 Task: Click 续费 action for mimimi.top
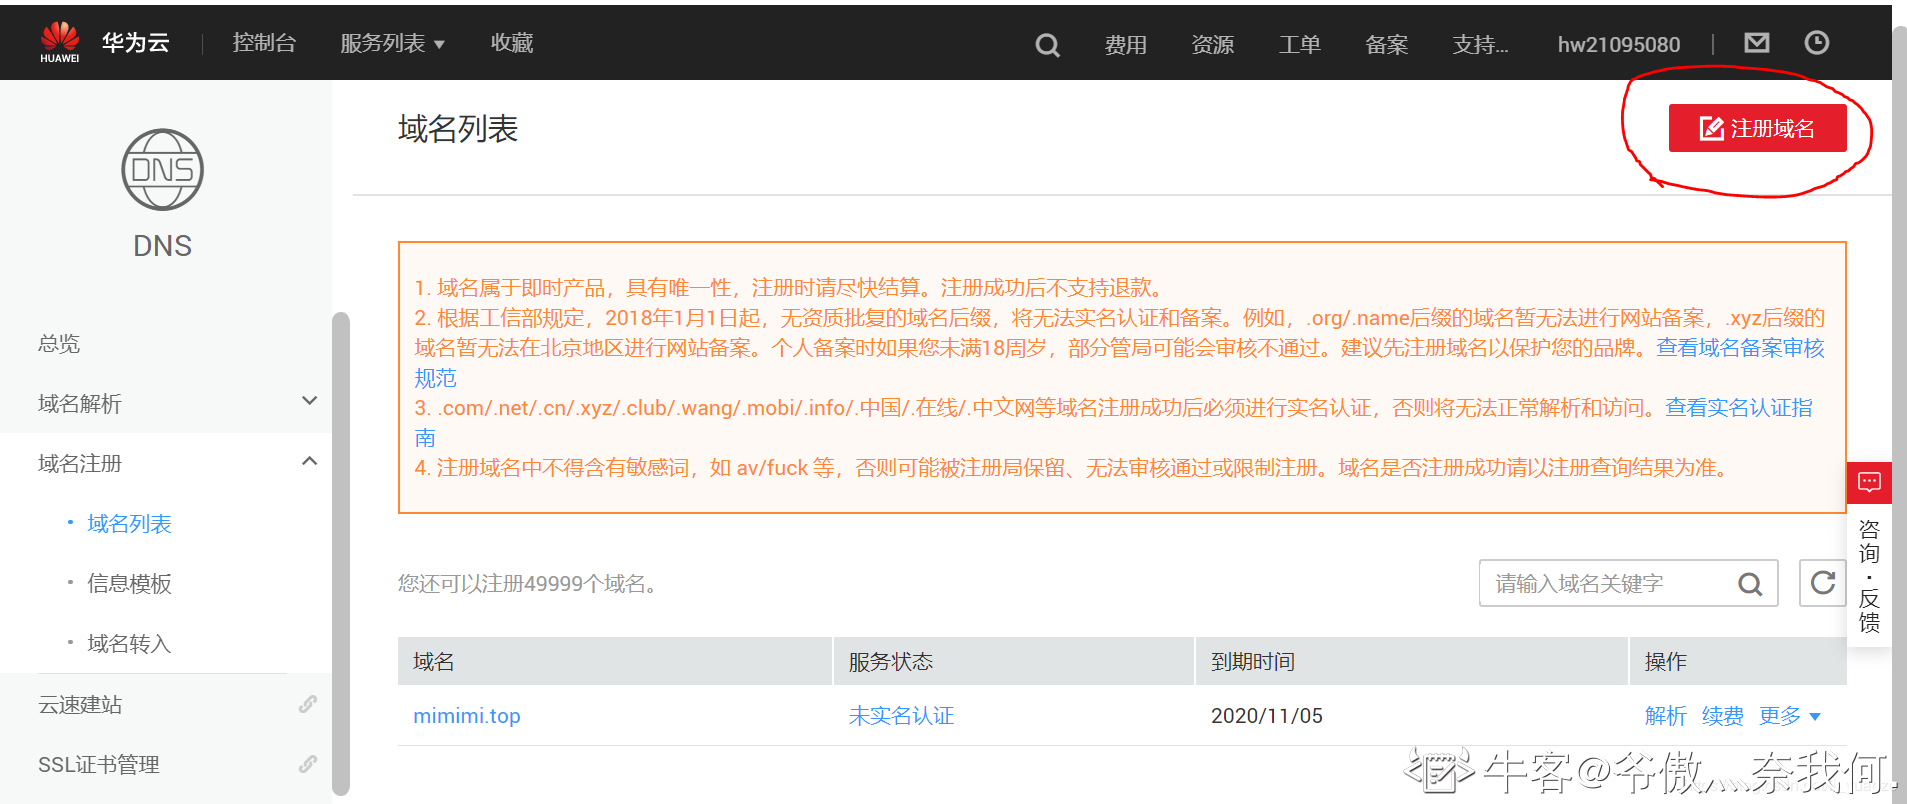1722,716
